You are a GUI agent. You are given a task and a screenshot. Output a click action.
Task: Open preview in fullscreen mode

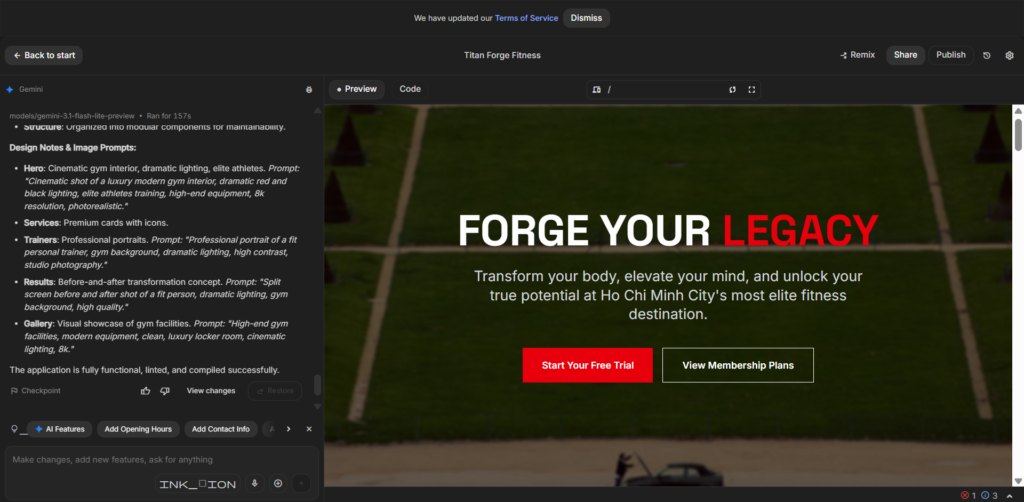(752, 90)
